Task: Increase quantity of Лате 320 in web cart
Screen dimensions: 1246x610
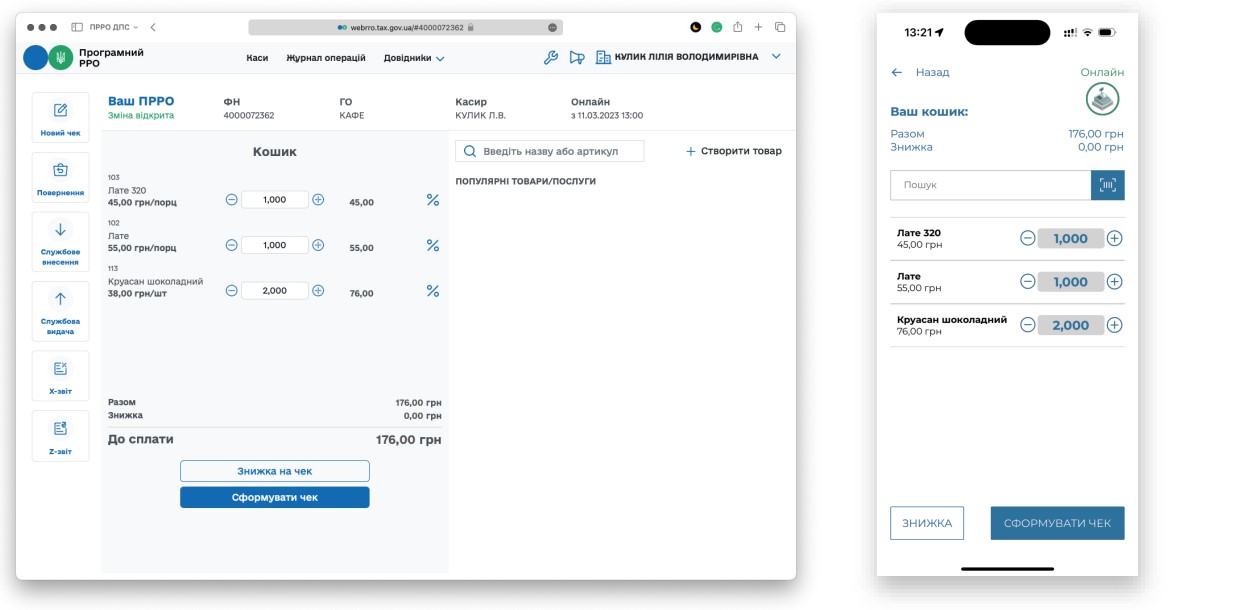Action: [x=318, y=200]
